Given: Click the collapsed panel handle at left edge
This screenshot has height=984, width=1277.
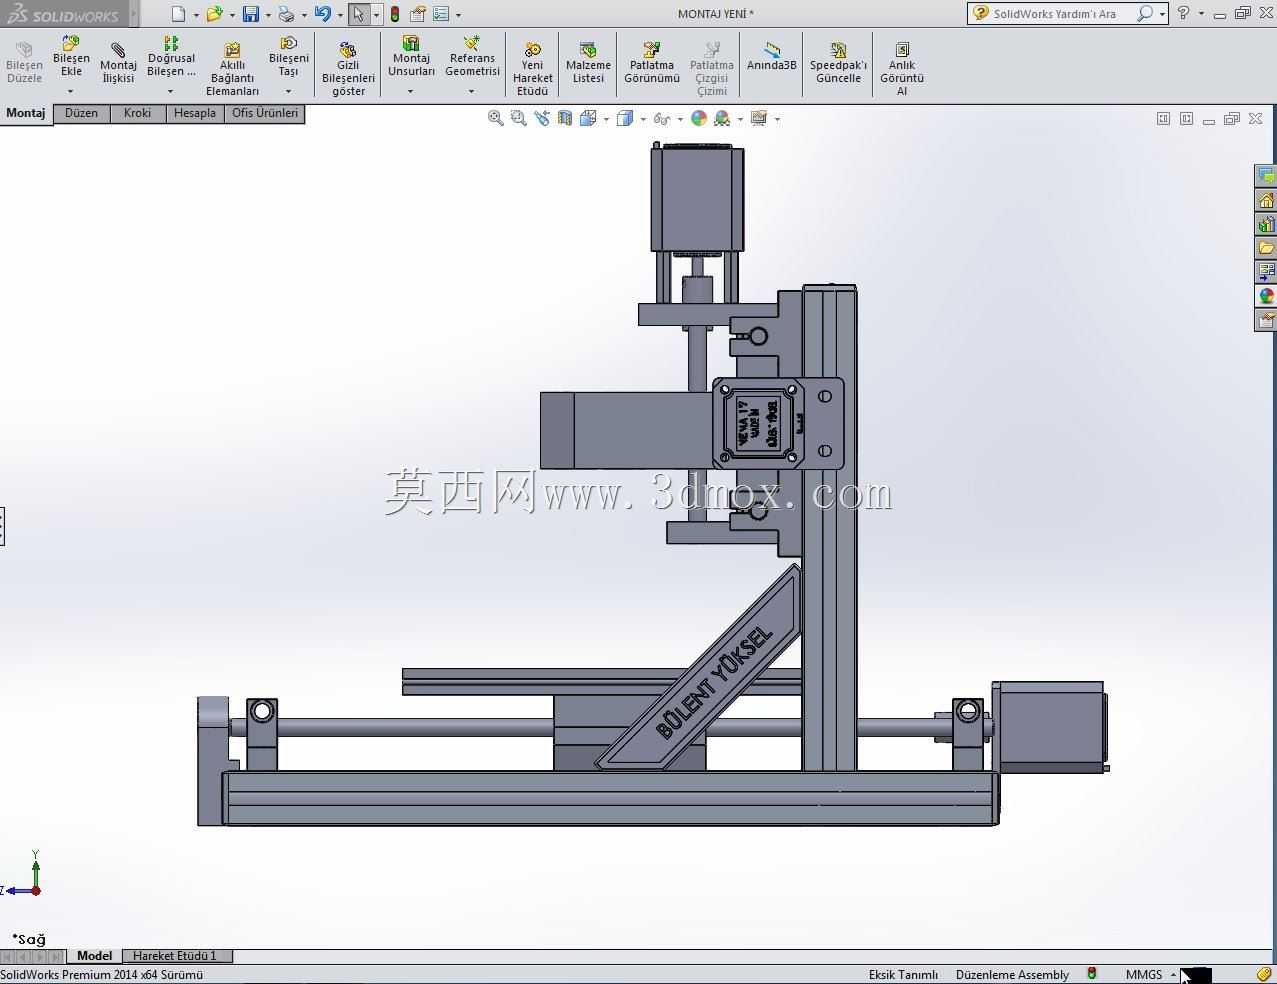Looking at the screenshot, I should pyautogui.click(x=2, y=526).
